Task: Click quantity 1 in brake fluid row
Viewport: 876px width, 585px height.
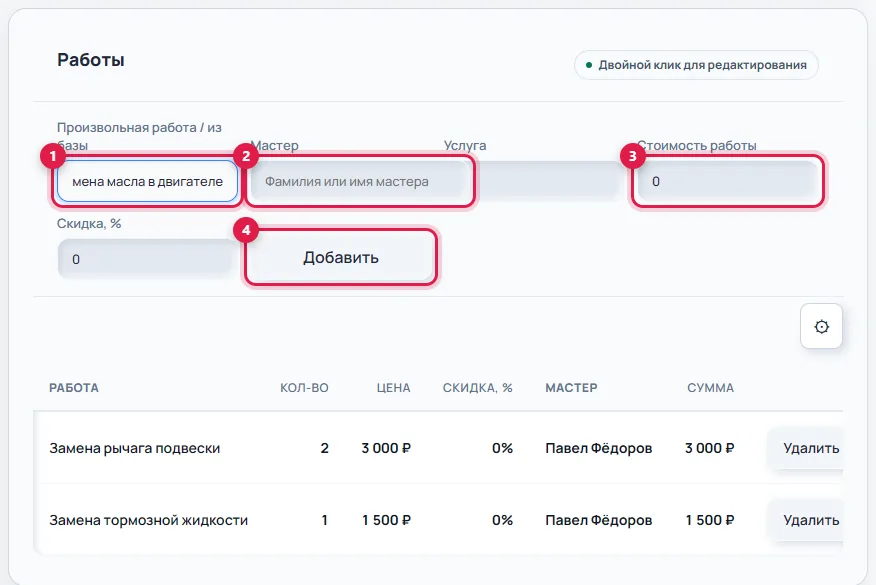Action: coord(325,520)
